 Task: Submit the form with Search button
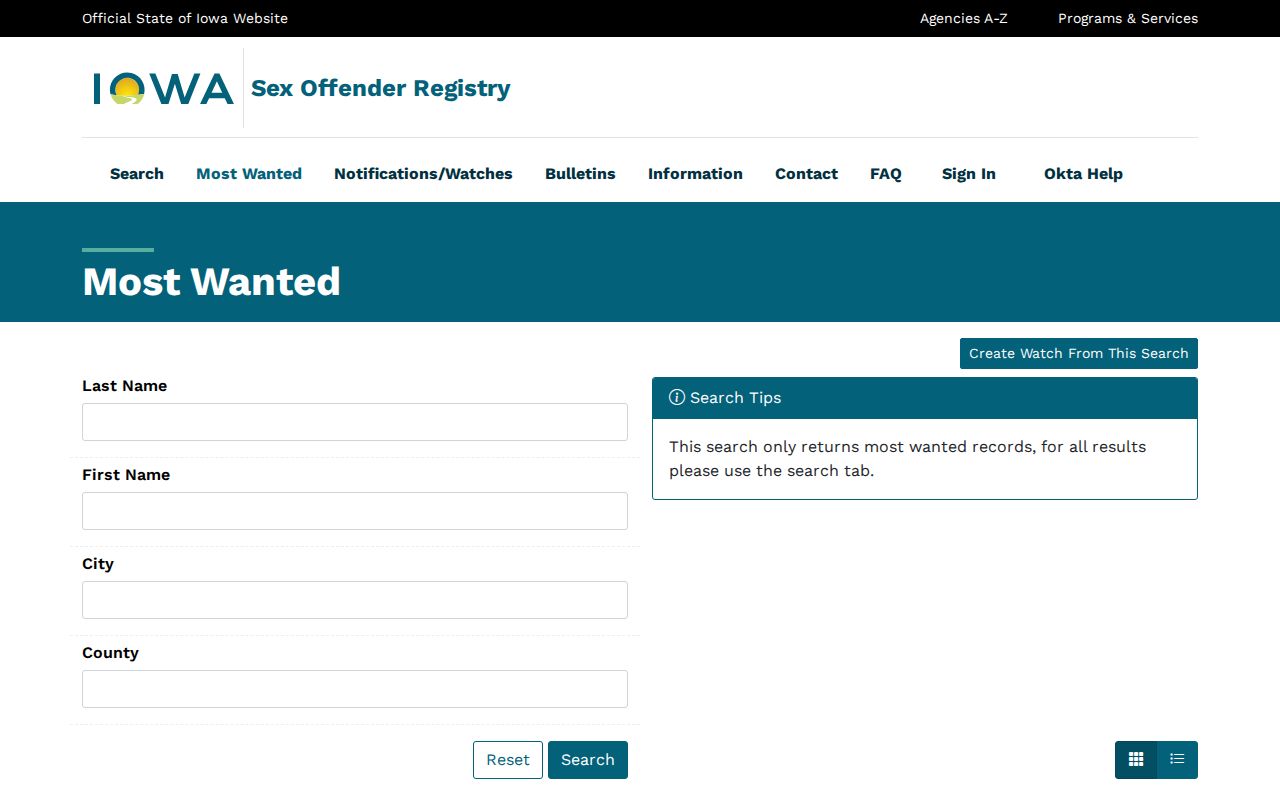[588, 760]
